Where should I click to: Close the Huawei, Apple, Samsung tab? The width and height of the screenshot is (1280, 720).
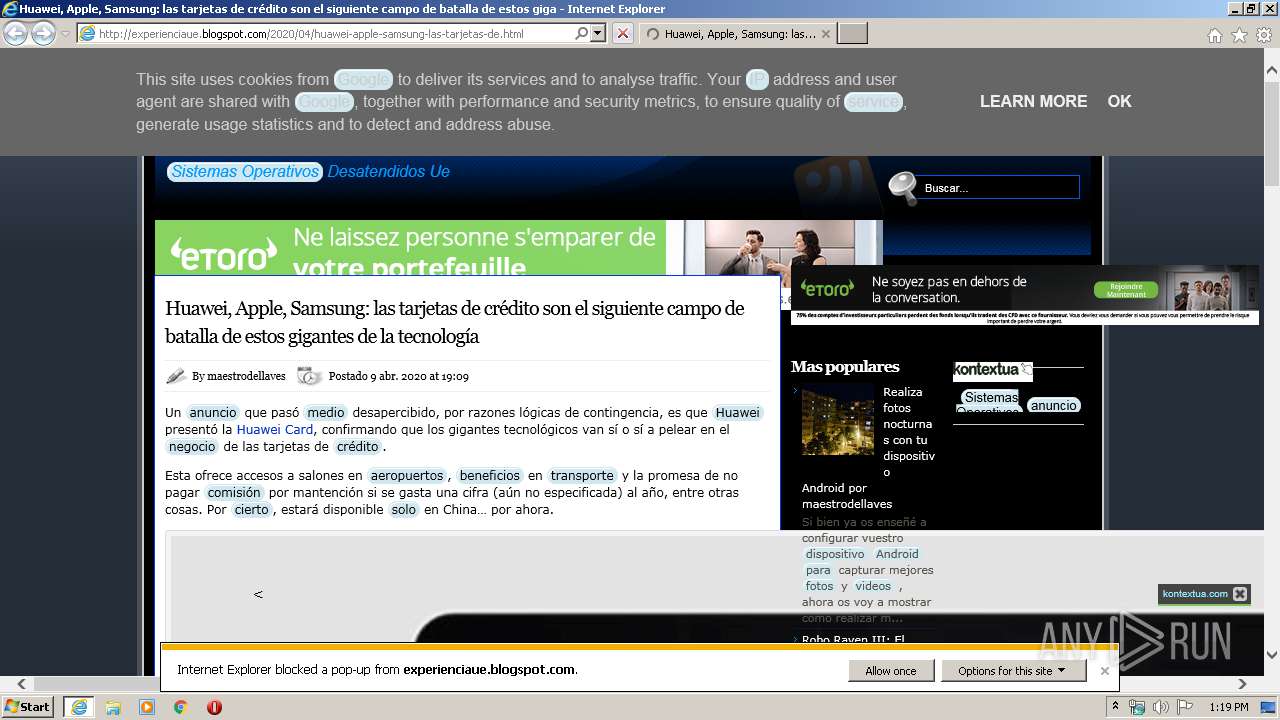click(x=825, y=33)
